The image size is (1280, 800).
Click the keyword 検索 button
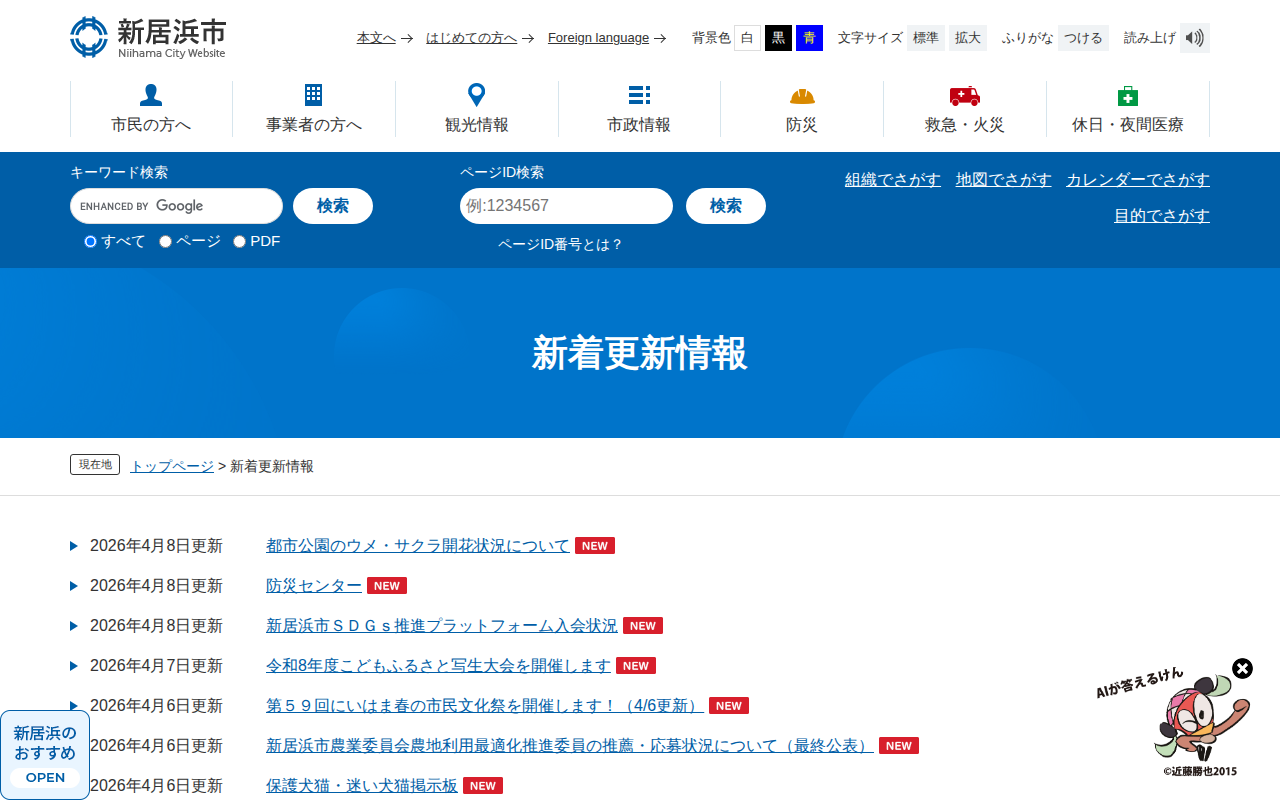point(333,206)
